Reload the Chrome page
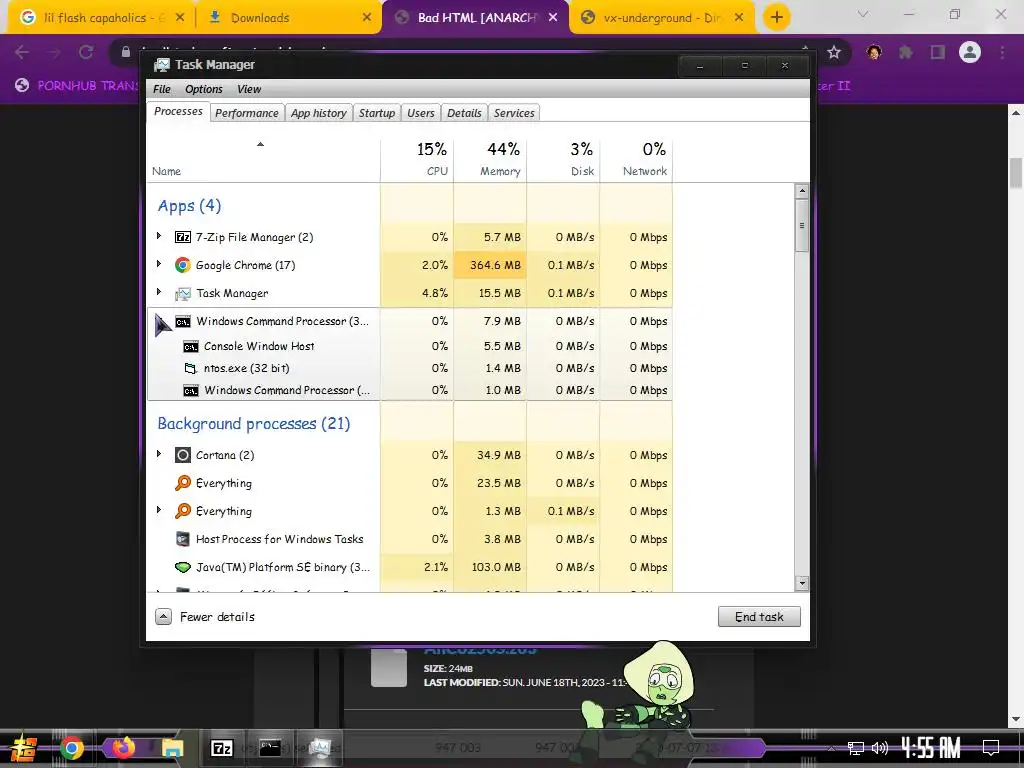Viewport: 1024px width, 768px height. coord(86,52)
